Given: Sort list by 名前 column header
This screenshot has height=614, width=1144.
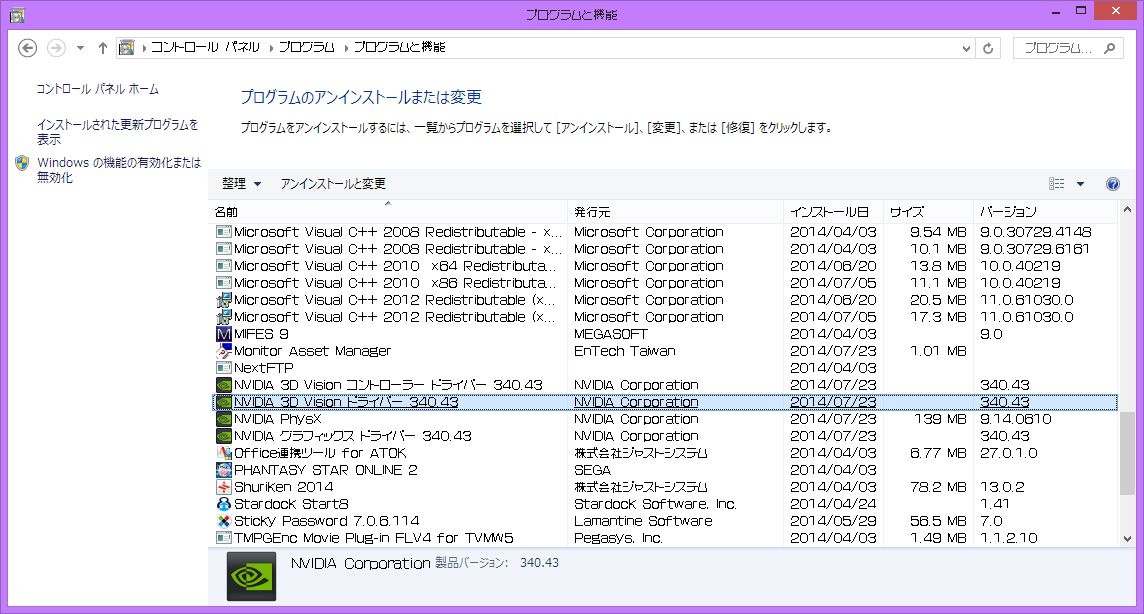Looking at the screenshot, I should pyautogui.click(x=389, y=212).
